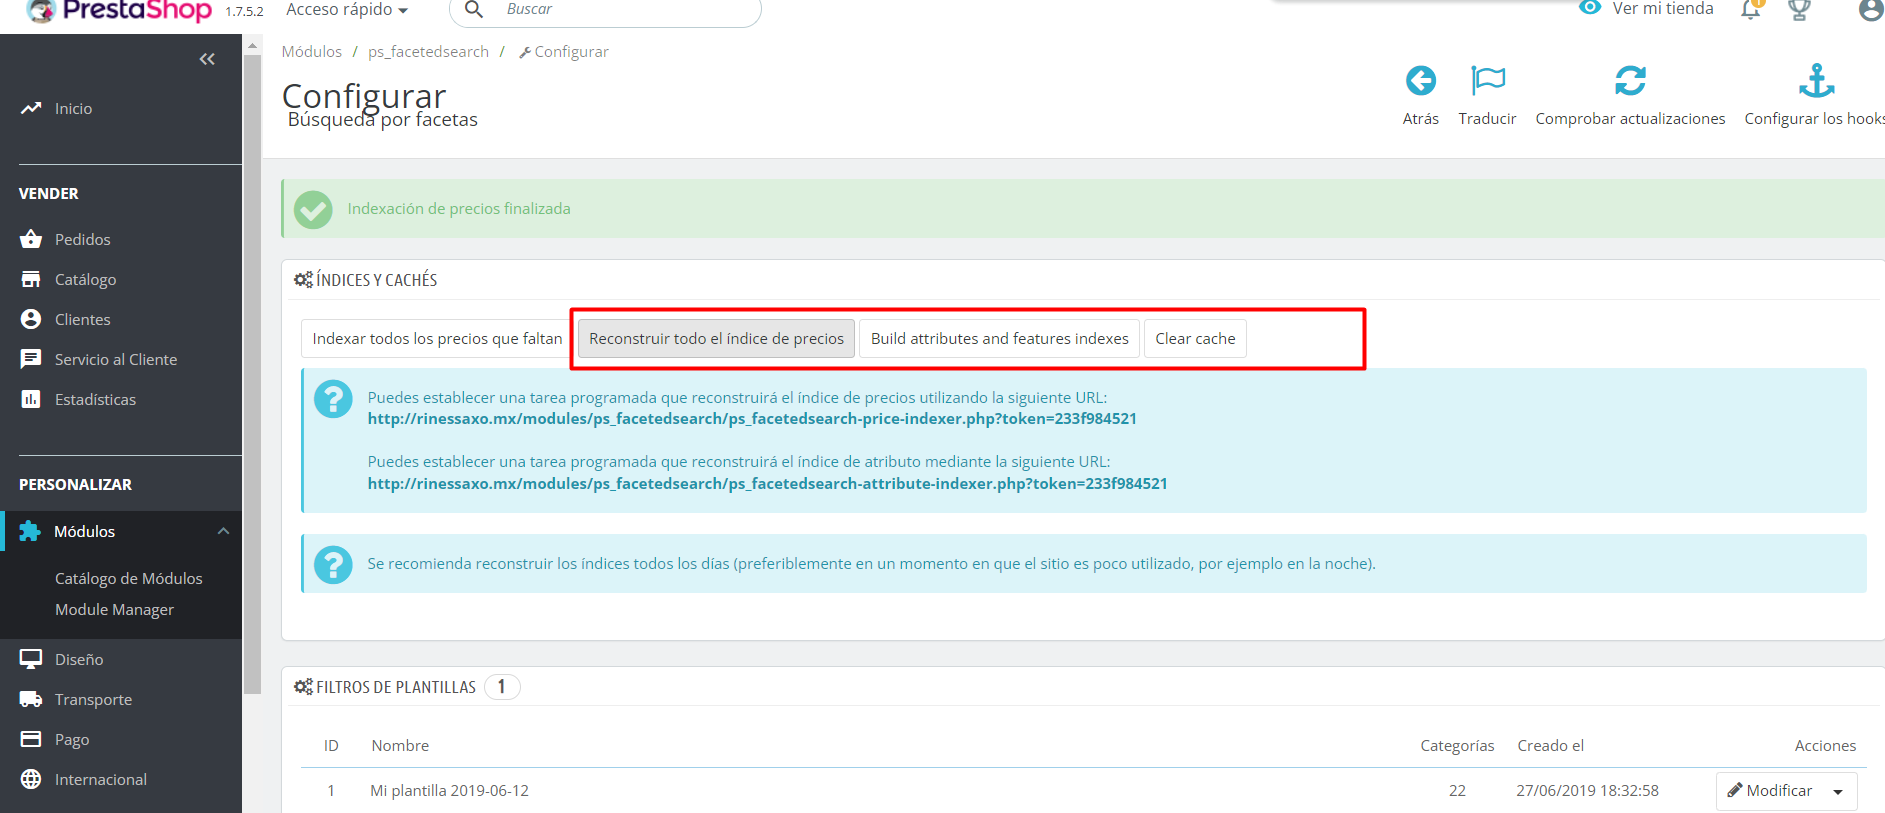
Task: Click the success check mark icon
Action: point(313,209)
